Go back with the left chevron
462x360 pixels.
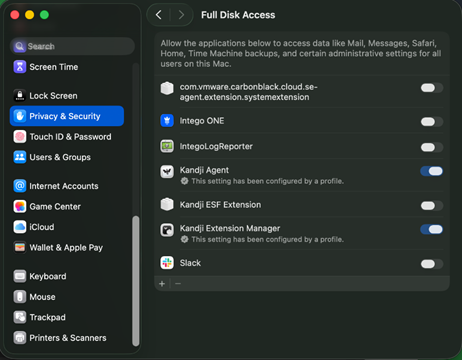[x=159, y=15]
